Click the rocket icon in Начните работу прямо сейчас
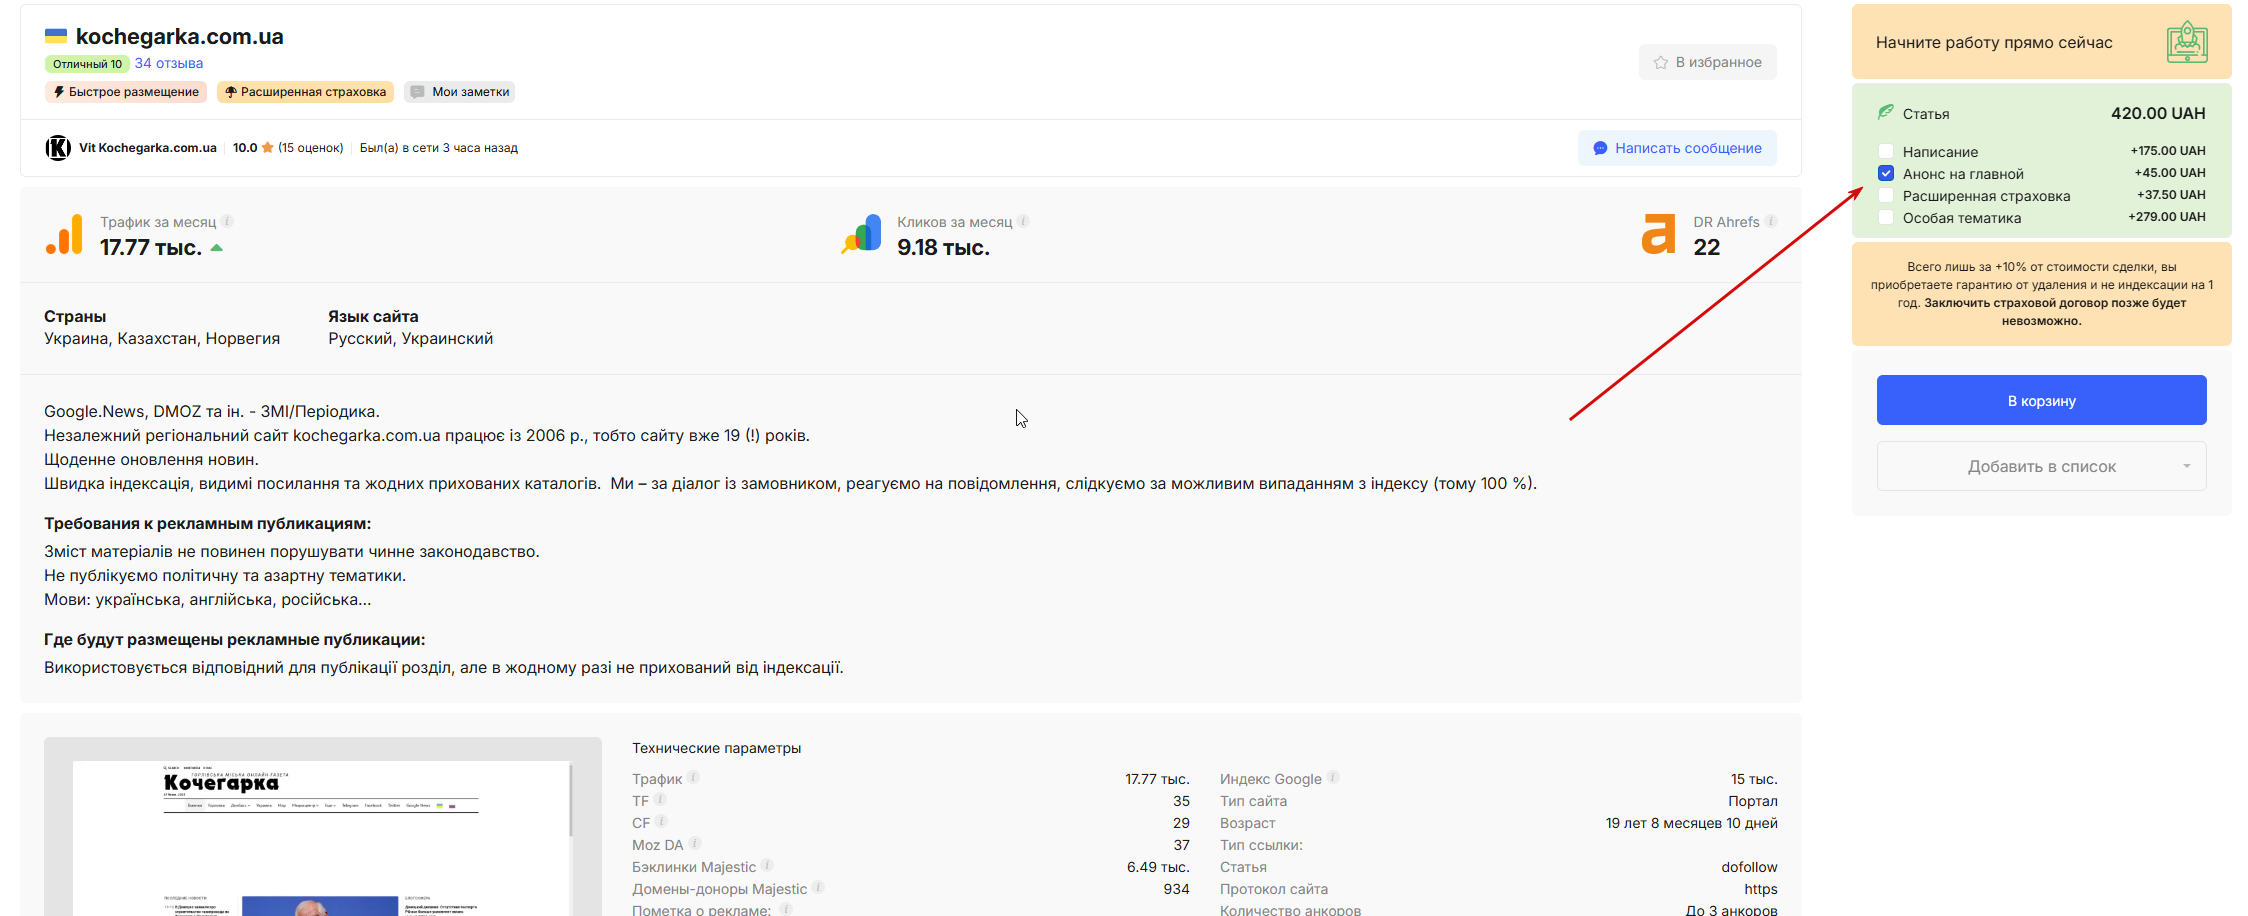2248x916 pixels. point(2187,42)
